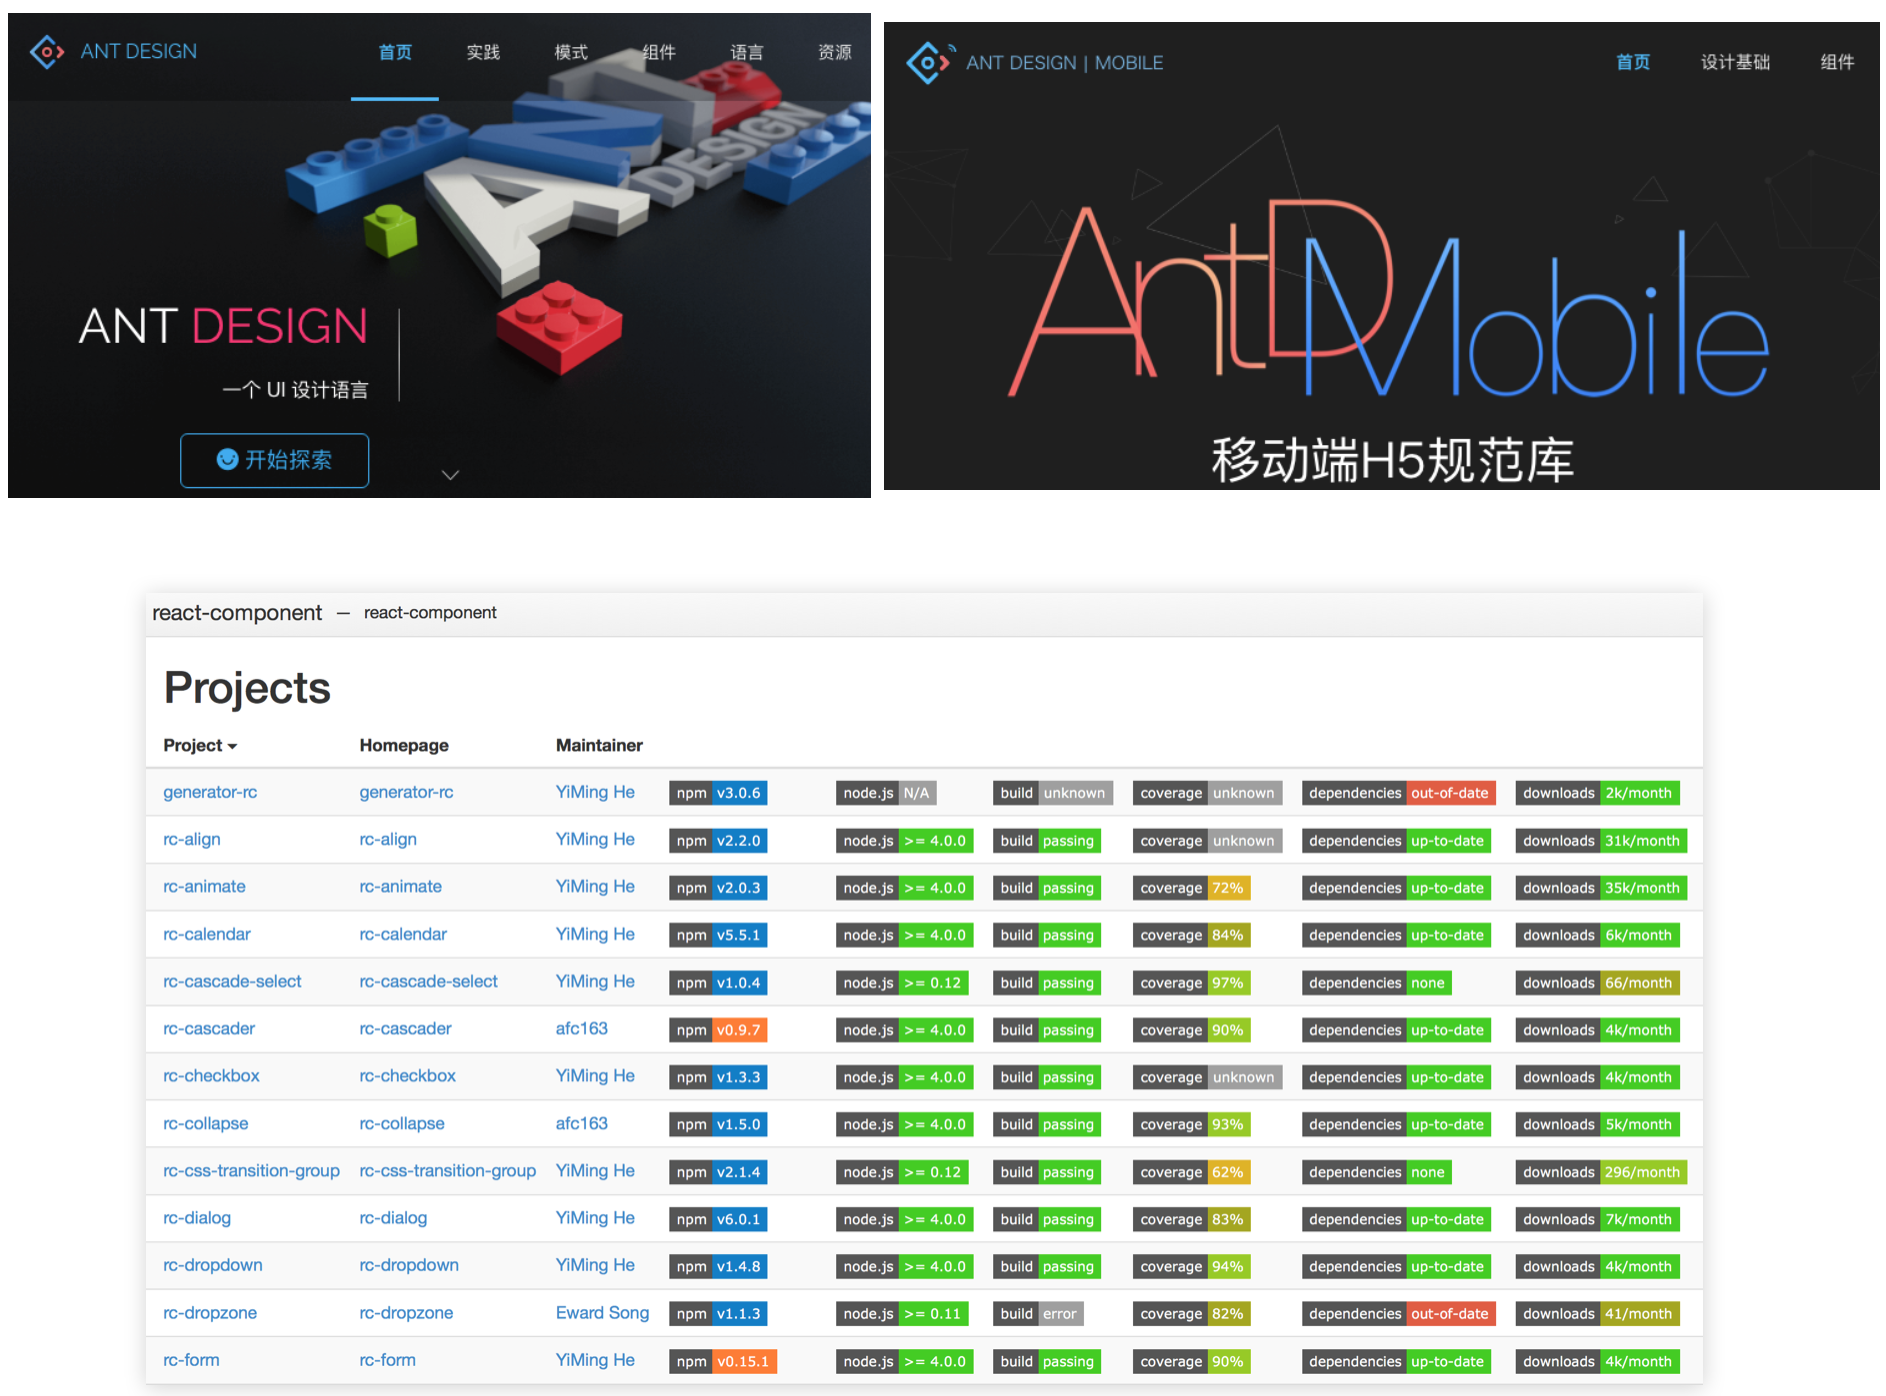Image resolution: width=1886 pixels, height=1396 pixels.
Task: Click dependencies none badge for rc-cascade-select
Action: (1377, 983)
